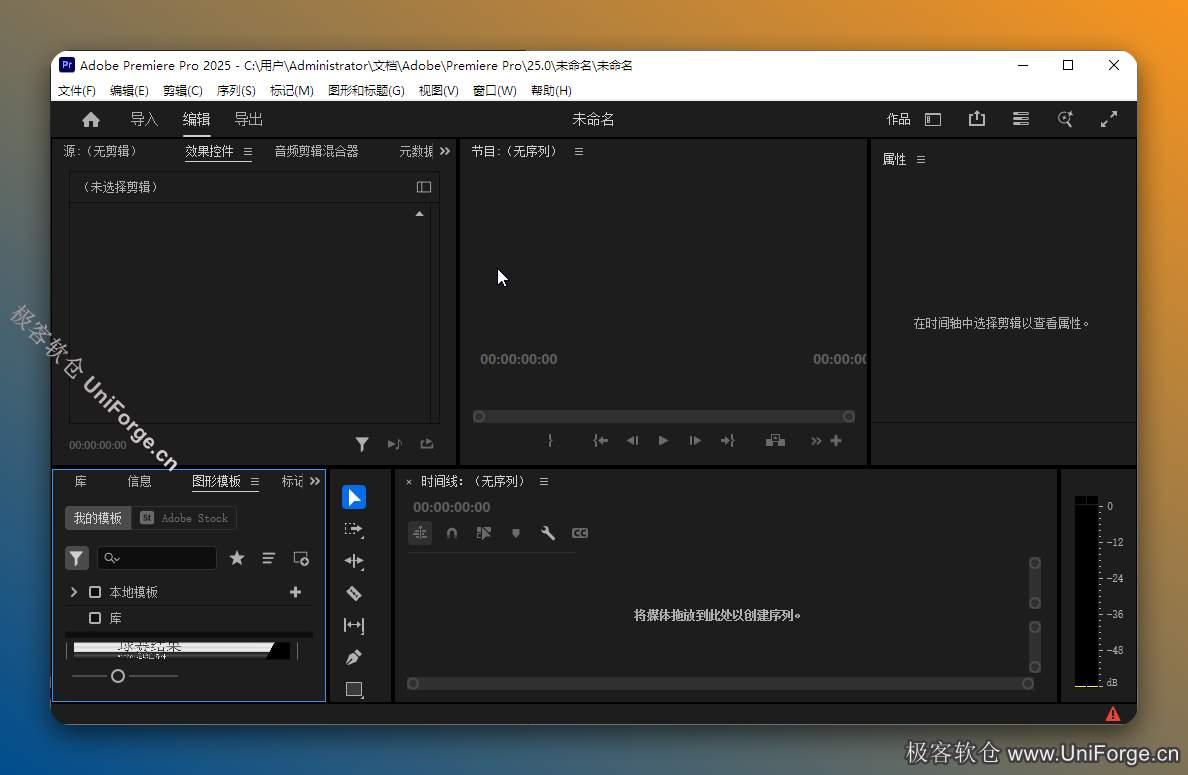This screenshot has height=775, width=1188.
Task: Select the Razor tool
Action: pos(354,593)
